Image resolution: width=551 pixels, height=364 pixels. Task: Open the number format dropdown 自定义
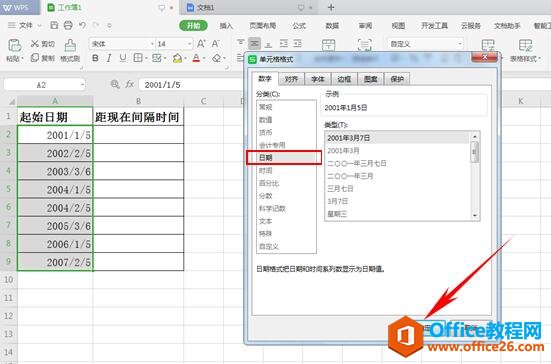[460, 44]
